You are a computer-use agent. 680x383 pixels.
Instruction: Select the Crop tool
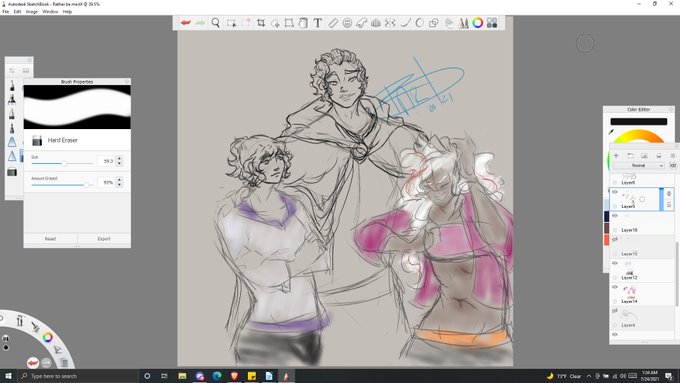coord(261,23)
